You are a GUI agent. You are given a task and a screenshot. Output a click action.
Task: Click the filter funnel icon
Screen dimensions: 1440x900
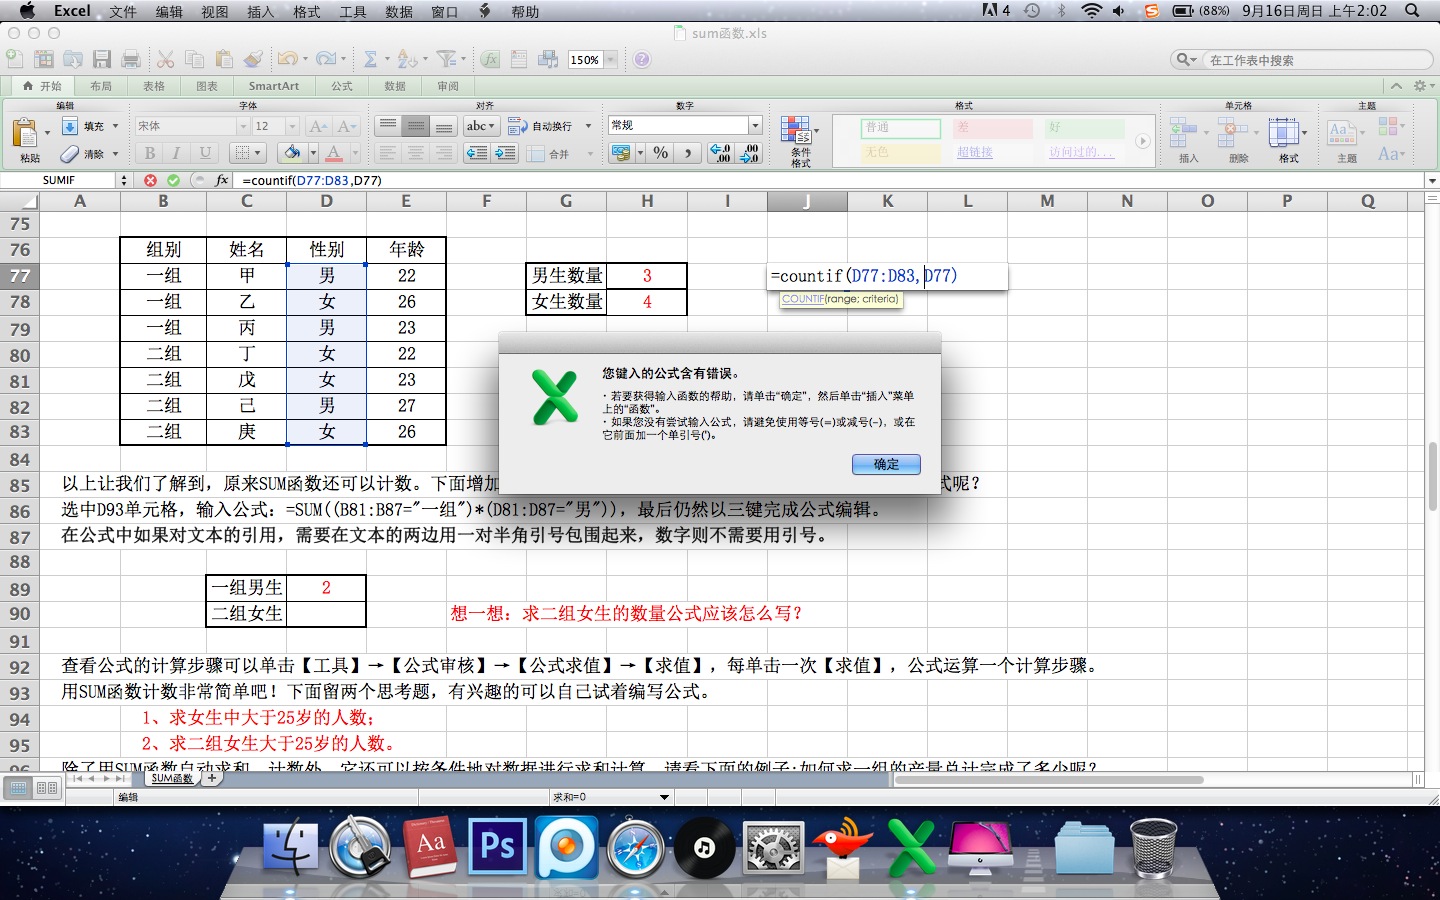[x=446, y=60]
